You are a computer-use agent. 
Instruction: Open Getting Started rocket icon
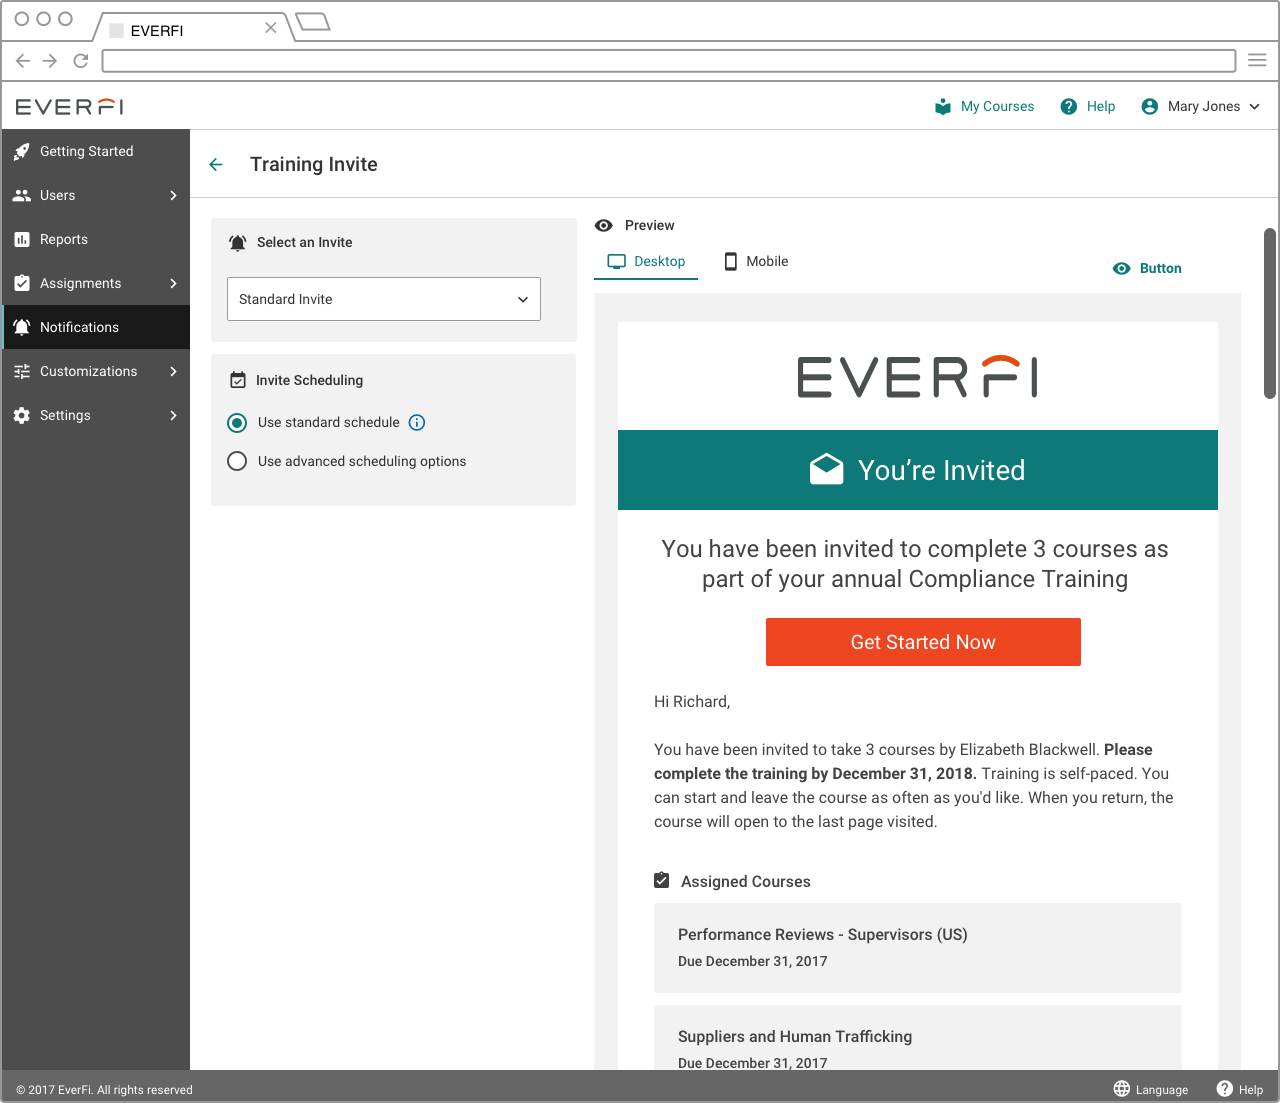(22, 151)
